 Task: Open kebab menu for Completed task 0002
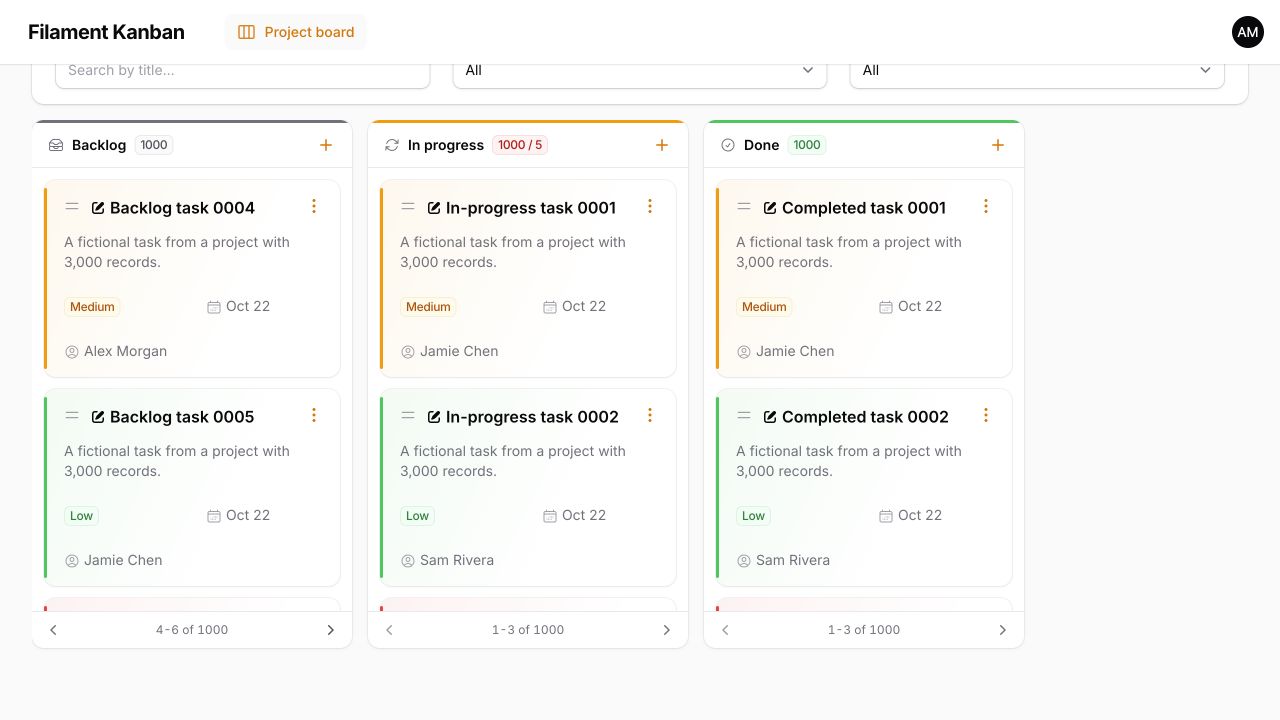pos(986,415)
